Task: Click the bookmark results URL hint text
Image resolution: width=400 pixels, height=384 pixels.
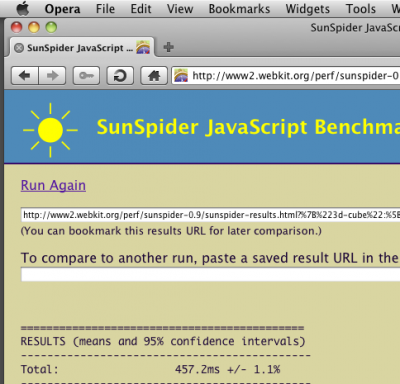Action: pos(171,231)
